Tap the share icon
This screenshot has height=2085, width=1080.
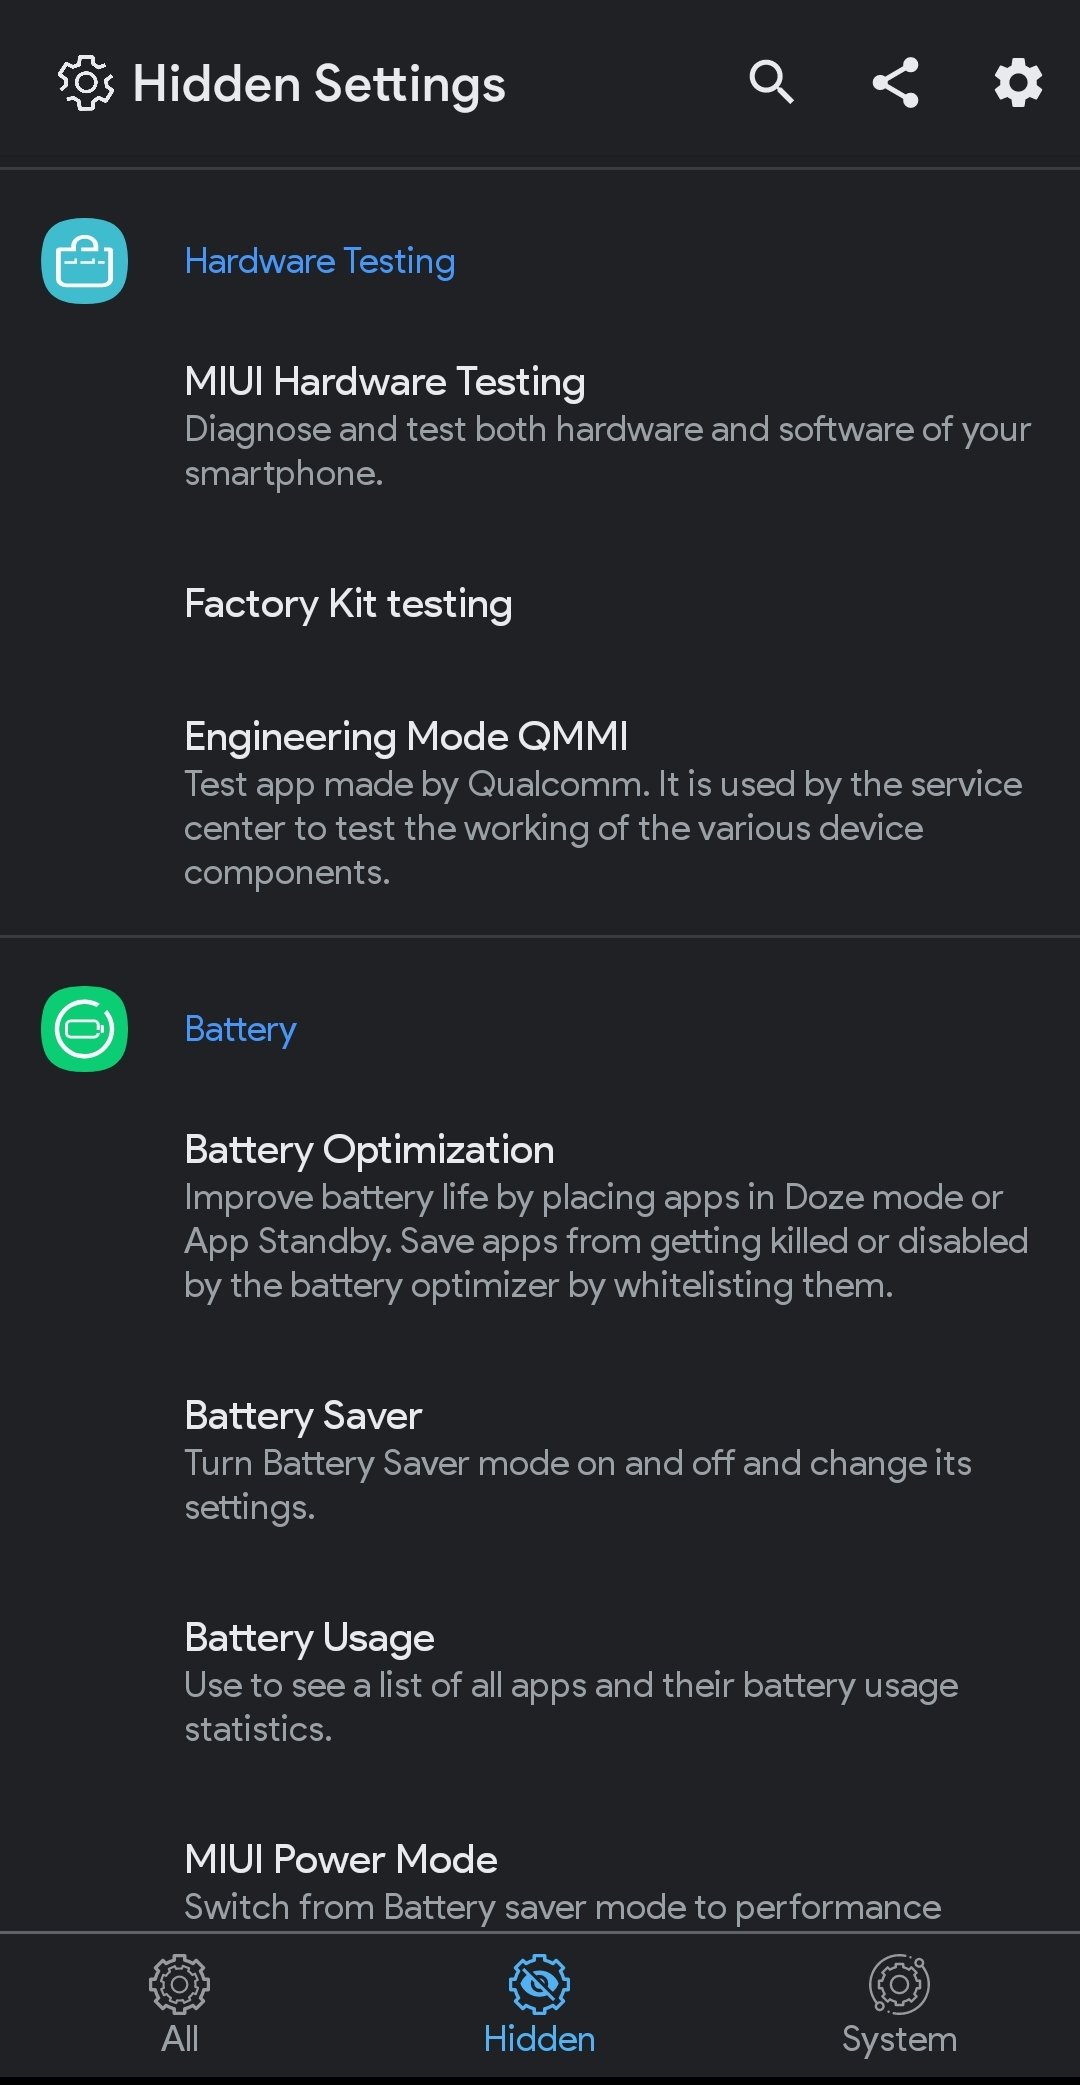[895, 82]
